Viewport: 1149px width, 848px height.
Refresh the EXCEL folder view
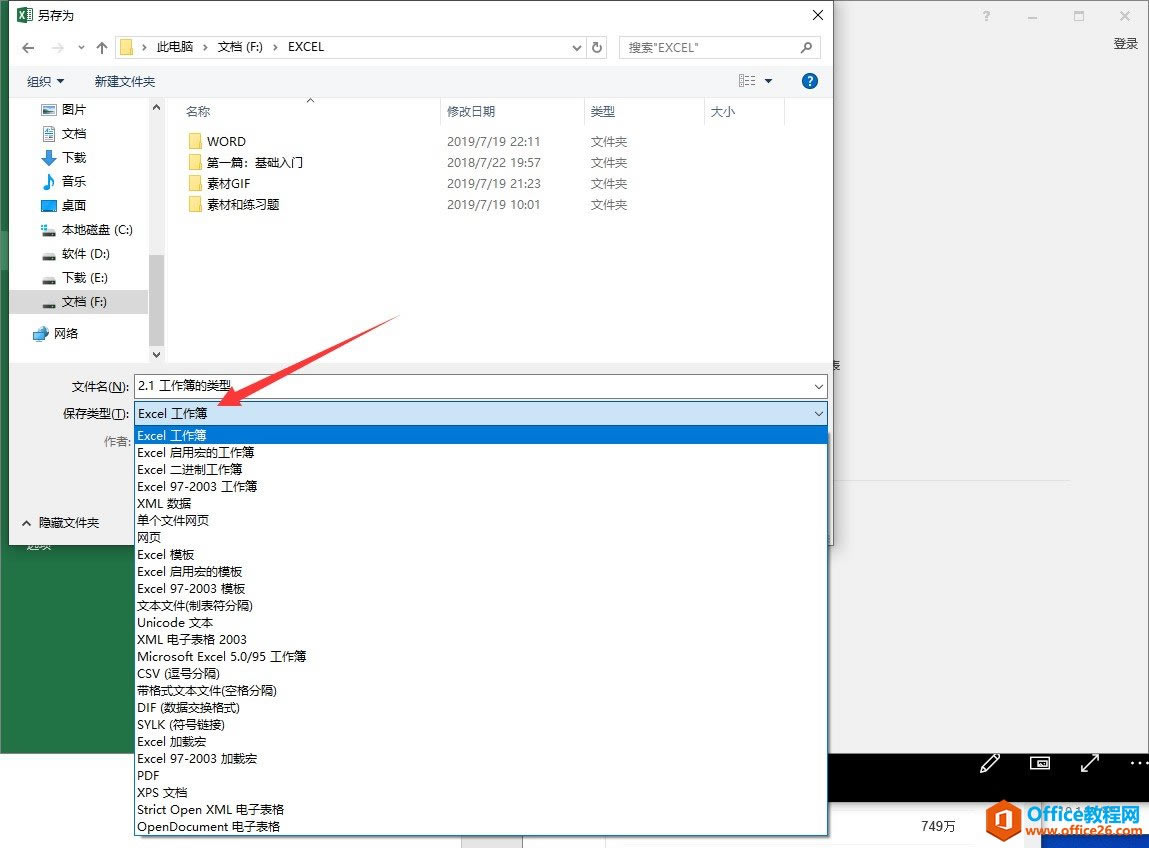pos(597,46)
